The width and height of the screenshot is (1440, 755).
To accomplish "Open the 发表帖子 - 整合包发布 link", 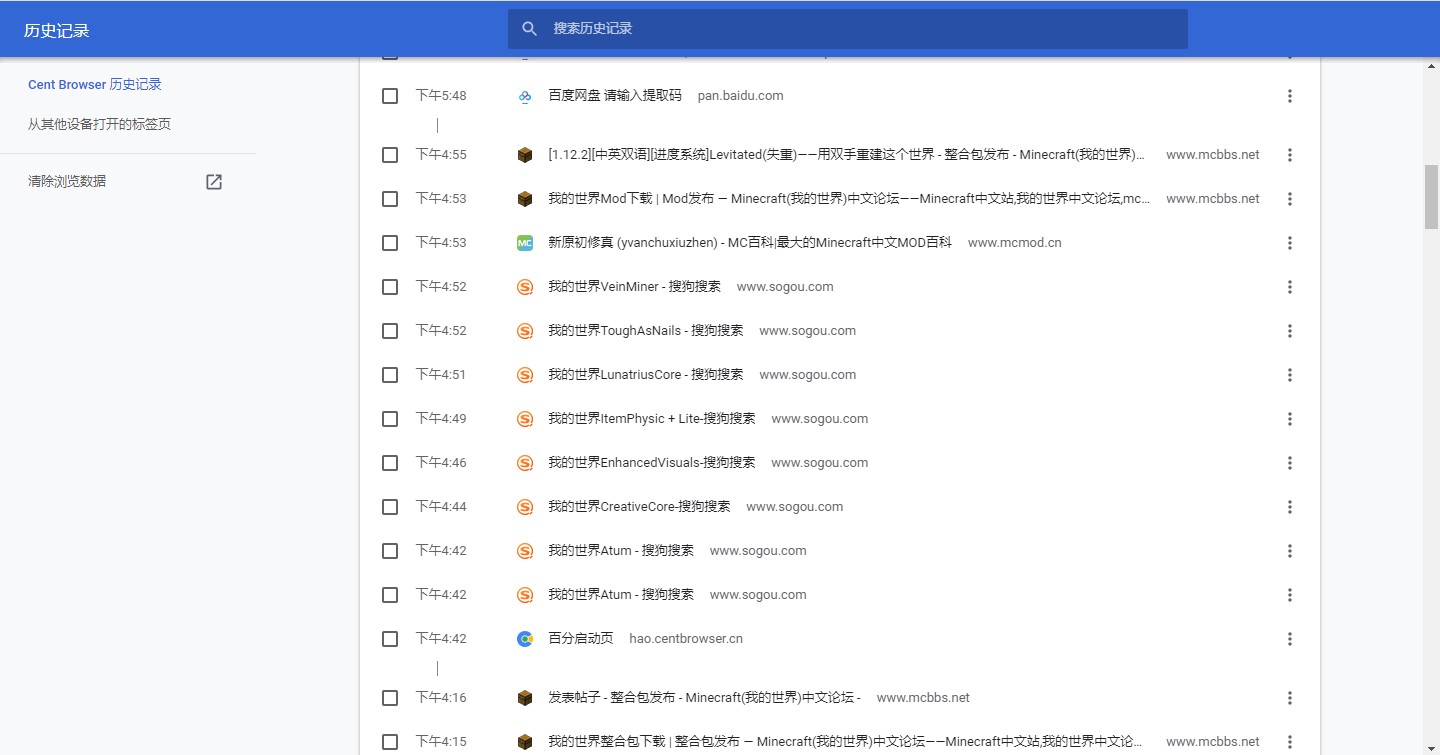I will [704, 698].
